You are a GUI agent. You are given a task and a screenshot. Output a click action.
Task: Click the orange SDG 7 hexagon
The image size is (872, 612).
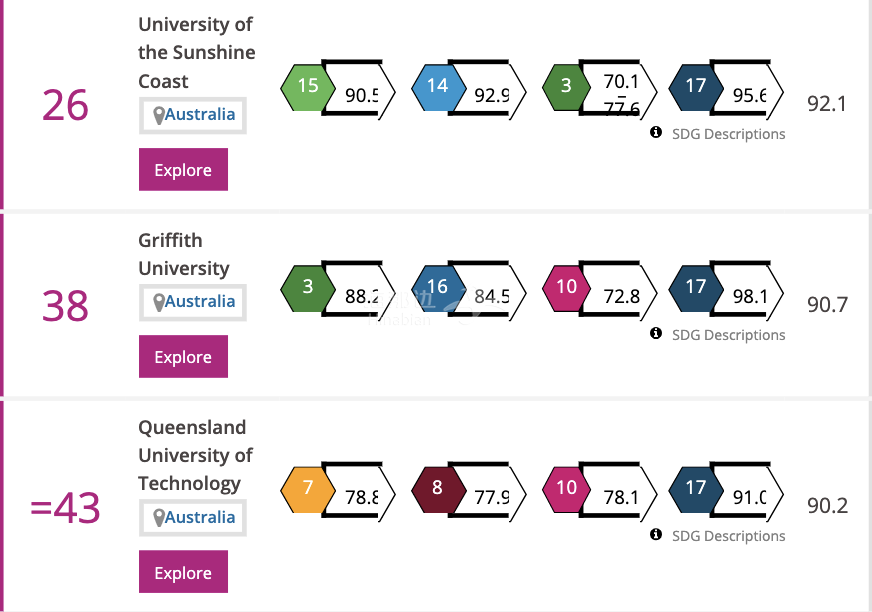tap(308, 489)
